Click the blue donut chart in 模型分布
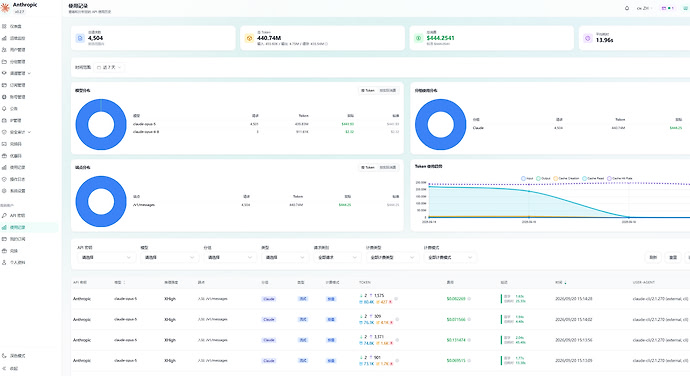 tap(101, 124)
